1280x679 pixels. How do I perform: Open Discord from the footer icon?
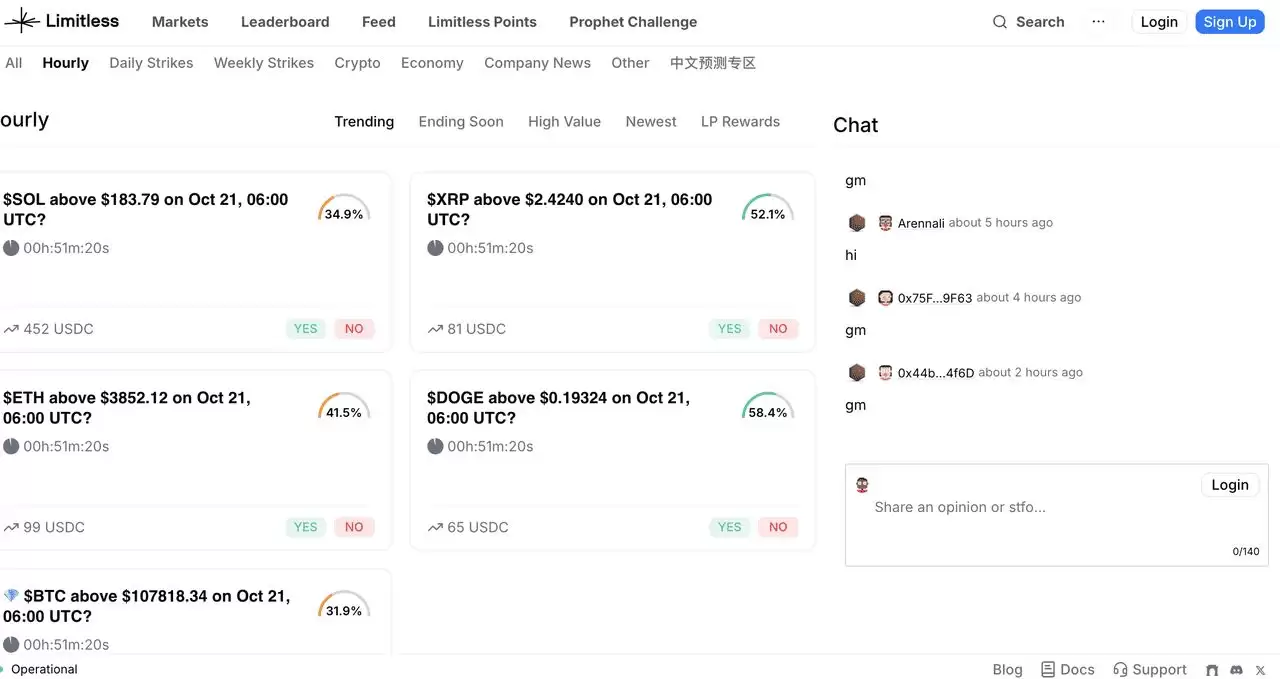point(1235,669)
